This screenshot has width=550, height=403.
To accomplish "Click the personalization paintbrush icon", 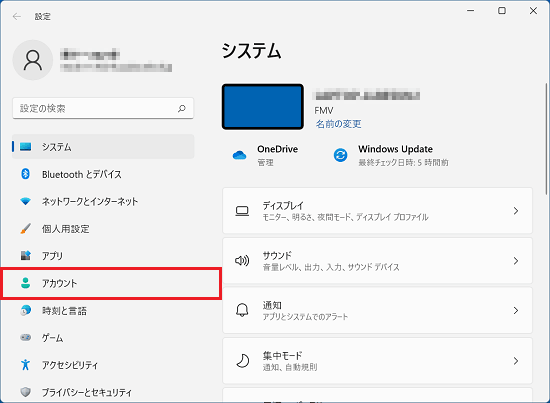I will click(x=25, y=229).
